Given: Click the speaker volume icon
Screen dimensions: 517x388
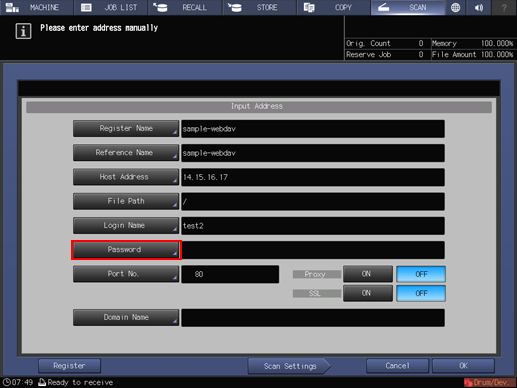Looking at the screenshot, I should (x=479, y=7).
